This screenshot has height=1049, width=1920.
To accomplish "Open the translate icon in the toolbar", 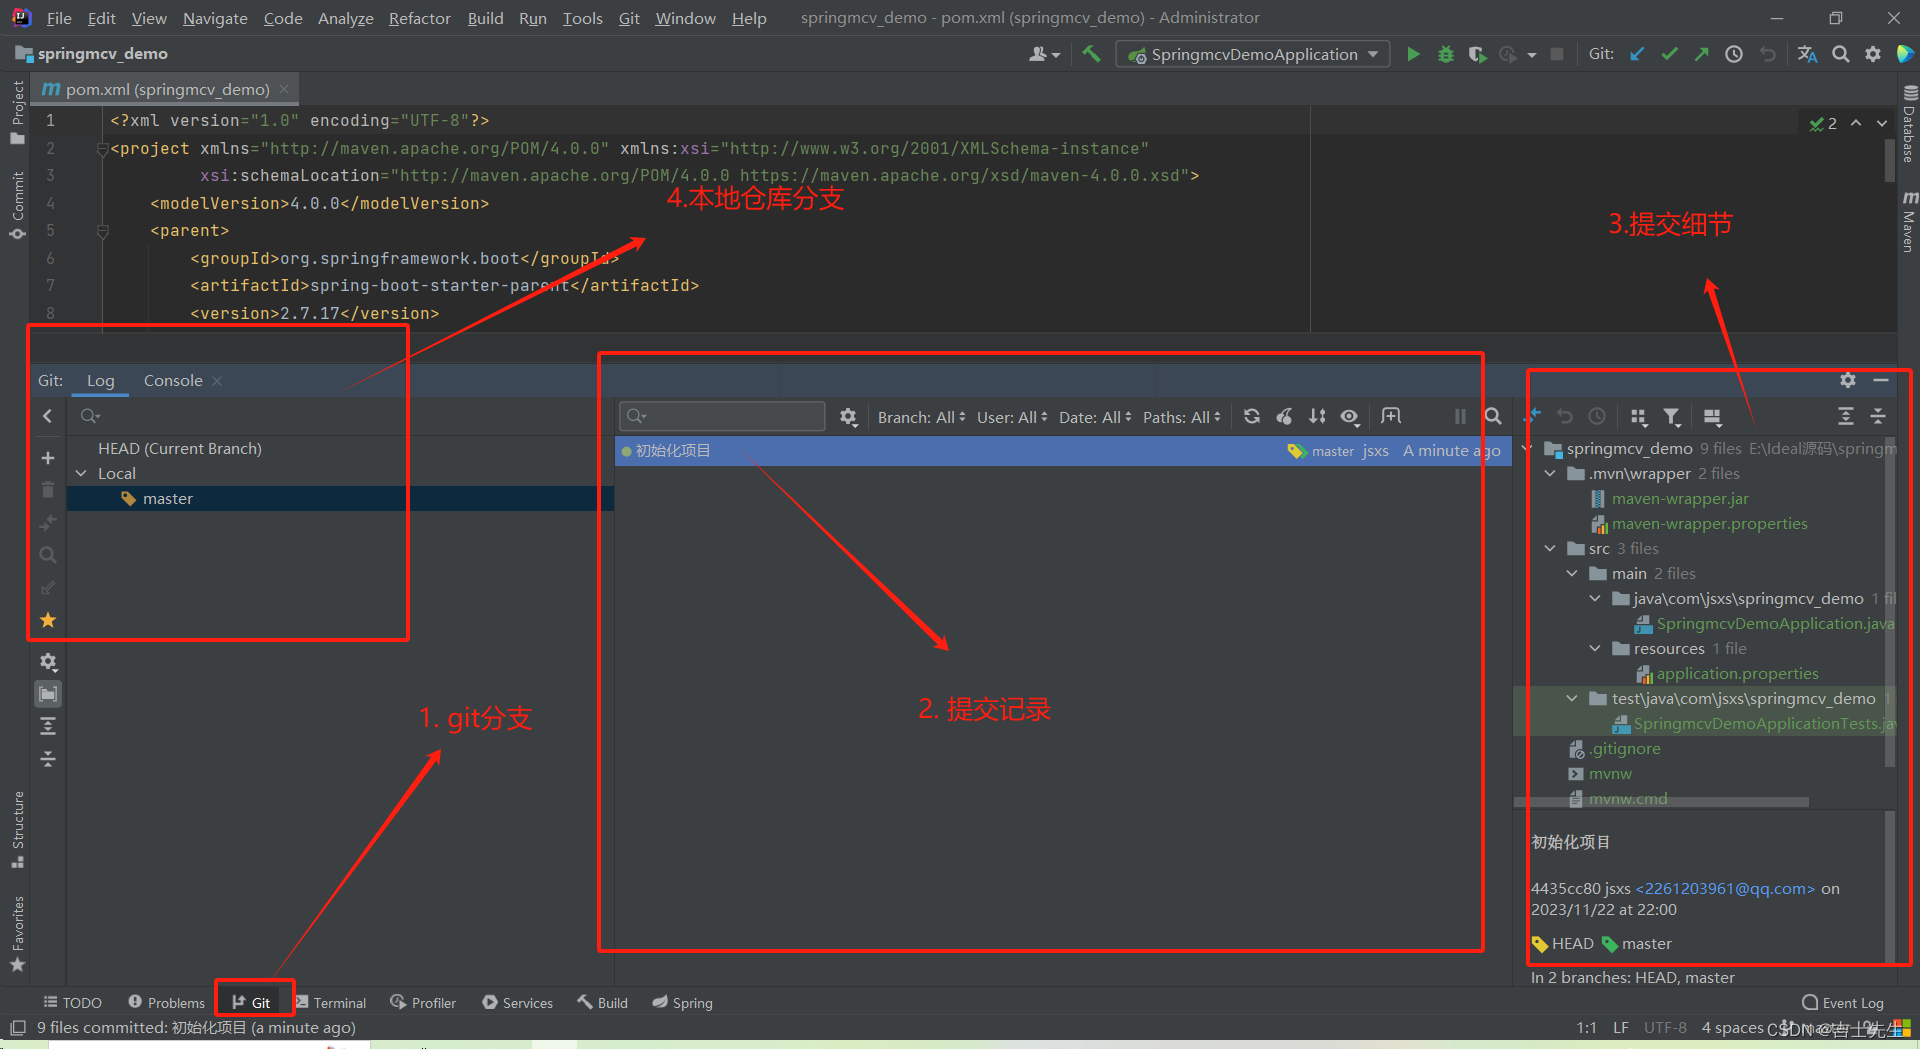I will pyautogui.click(x=1807, y=54).
